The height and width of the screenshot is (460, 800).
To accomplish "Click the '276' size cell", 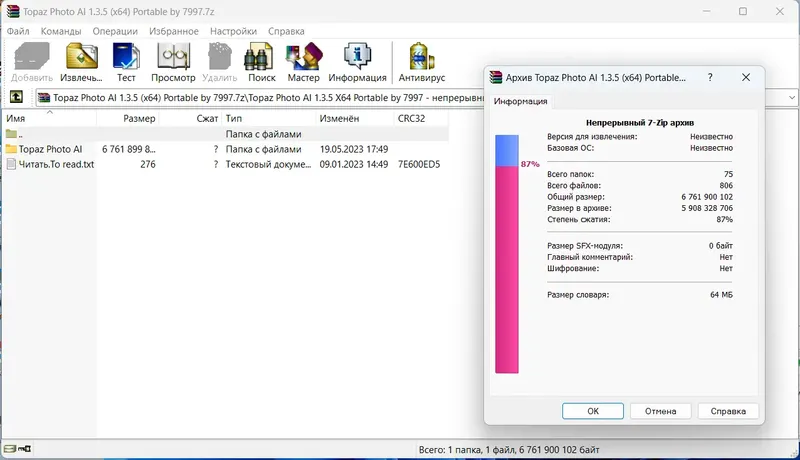I will pyautogui.click(x=148, y=164).
